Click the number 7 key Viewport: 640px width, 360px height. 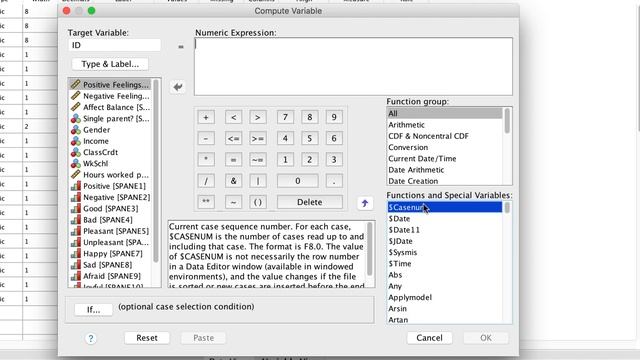coord(285,118)
